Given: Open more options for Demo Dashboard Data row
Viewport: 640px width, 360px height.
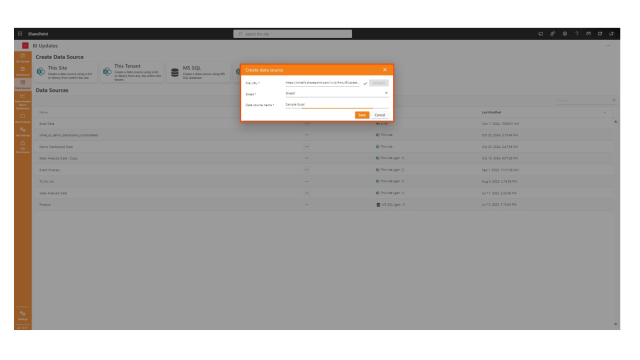Looking at the screenshot, I should tap(307, 147).
